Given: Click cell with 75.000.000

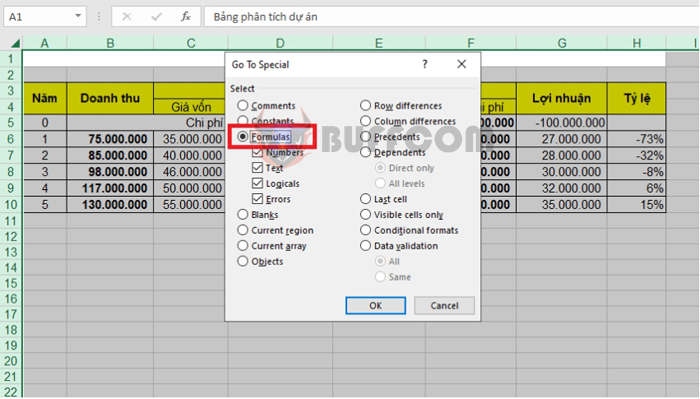Looking at the screenshot, I should tap(110, 139).
